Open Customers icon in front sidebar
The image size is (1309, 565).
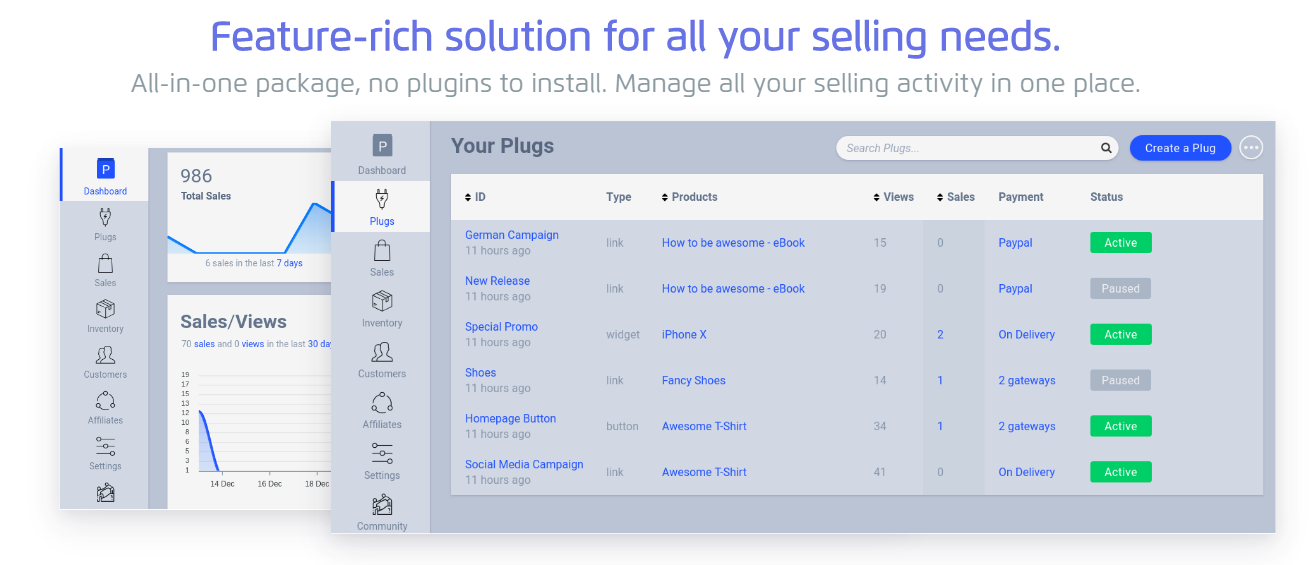coord(381,352)
